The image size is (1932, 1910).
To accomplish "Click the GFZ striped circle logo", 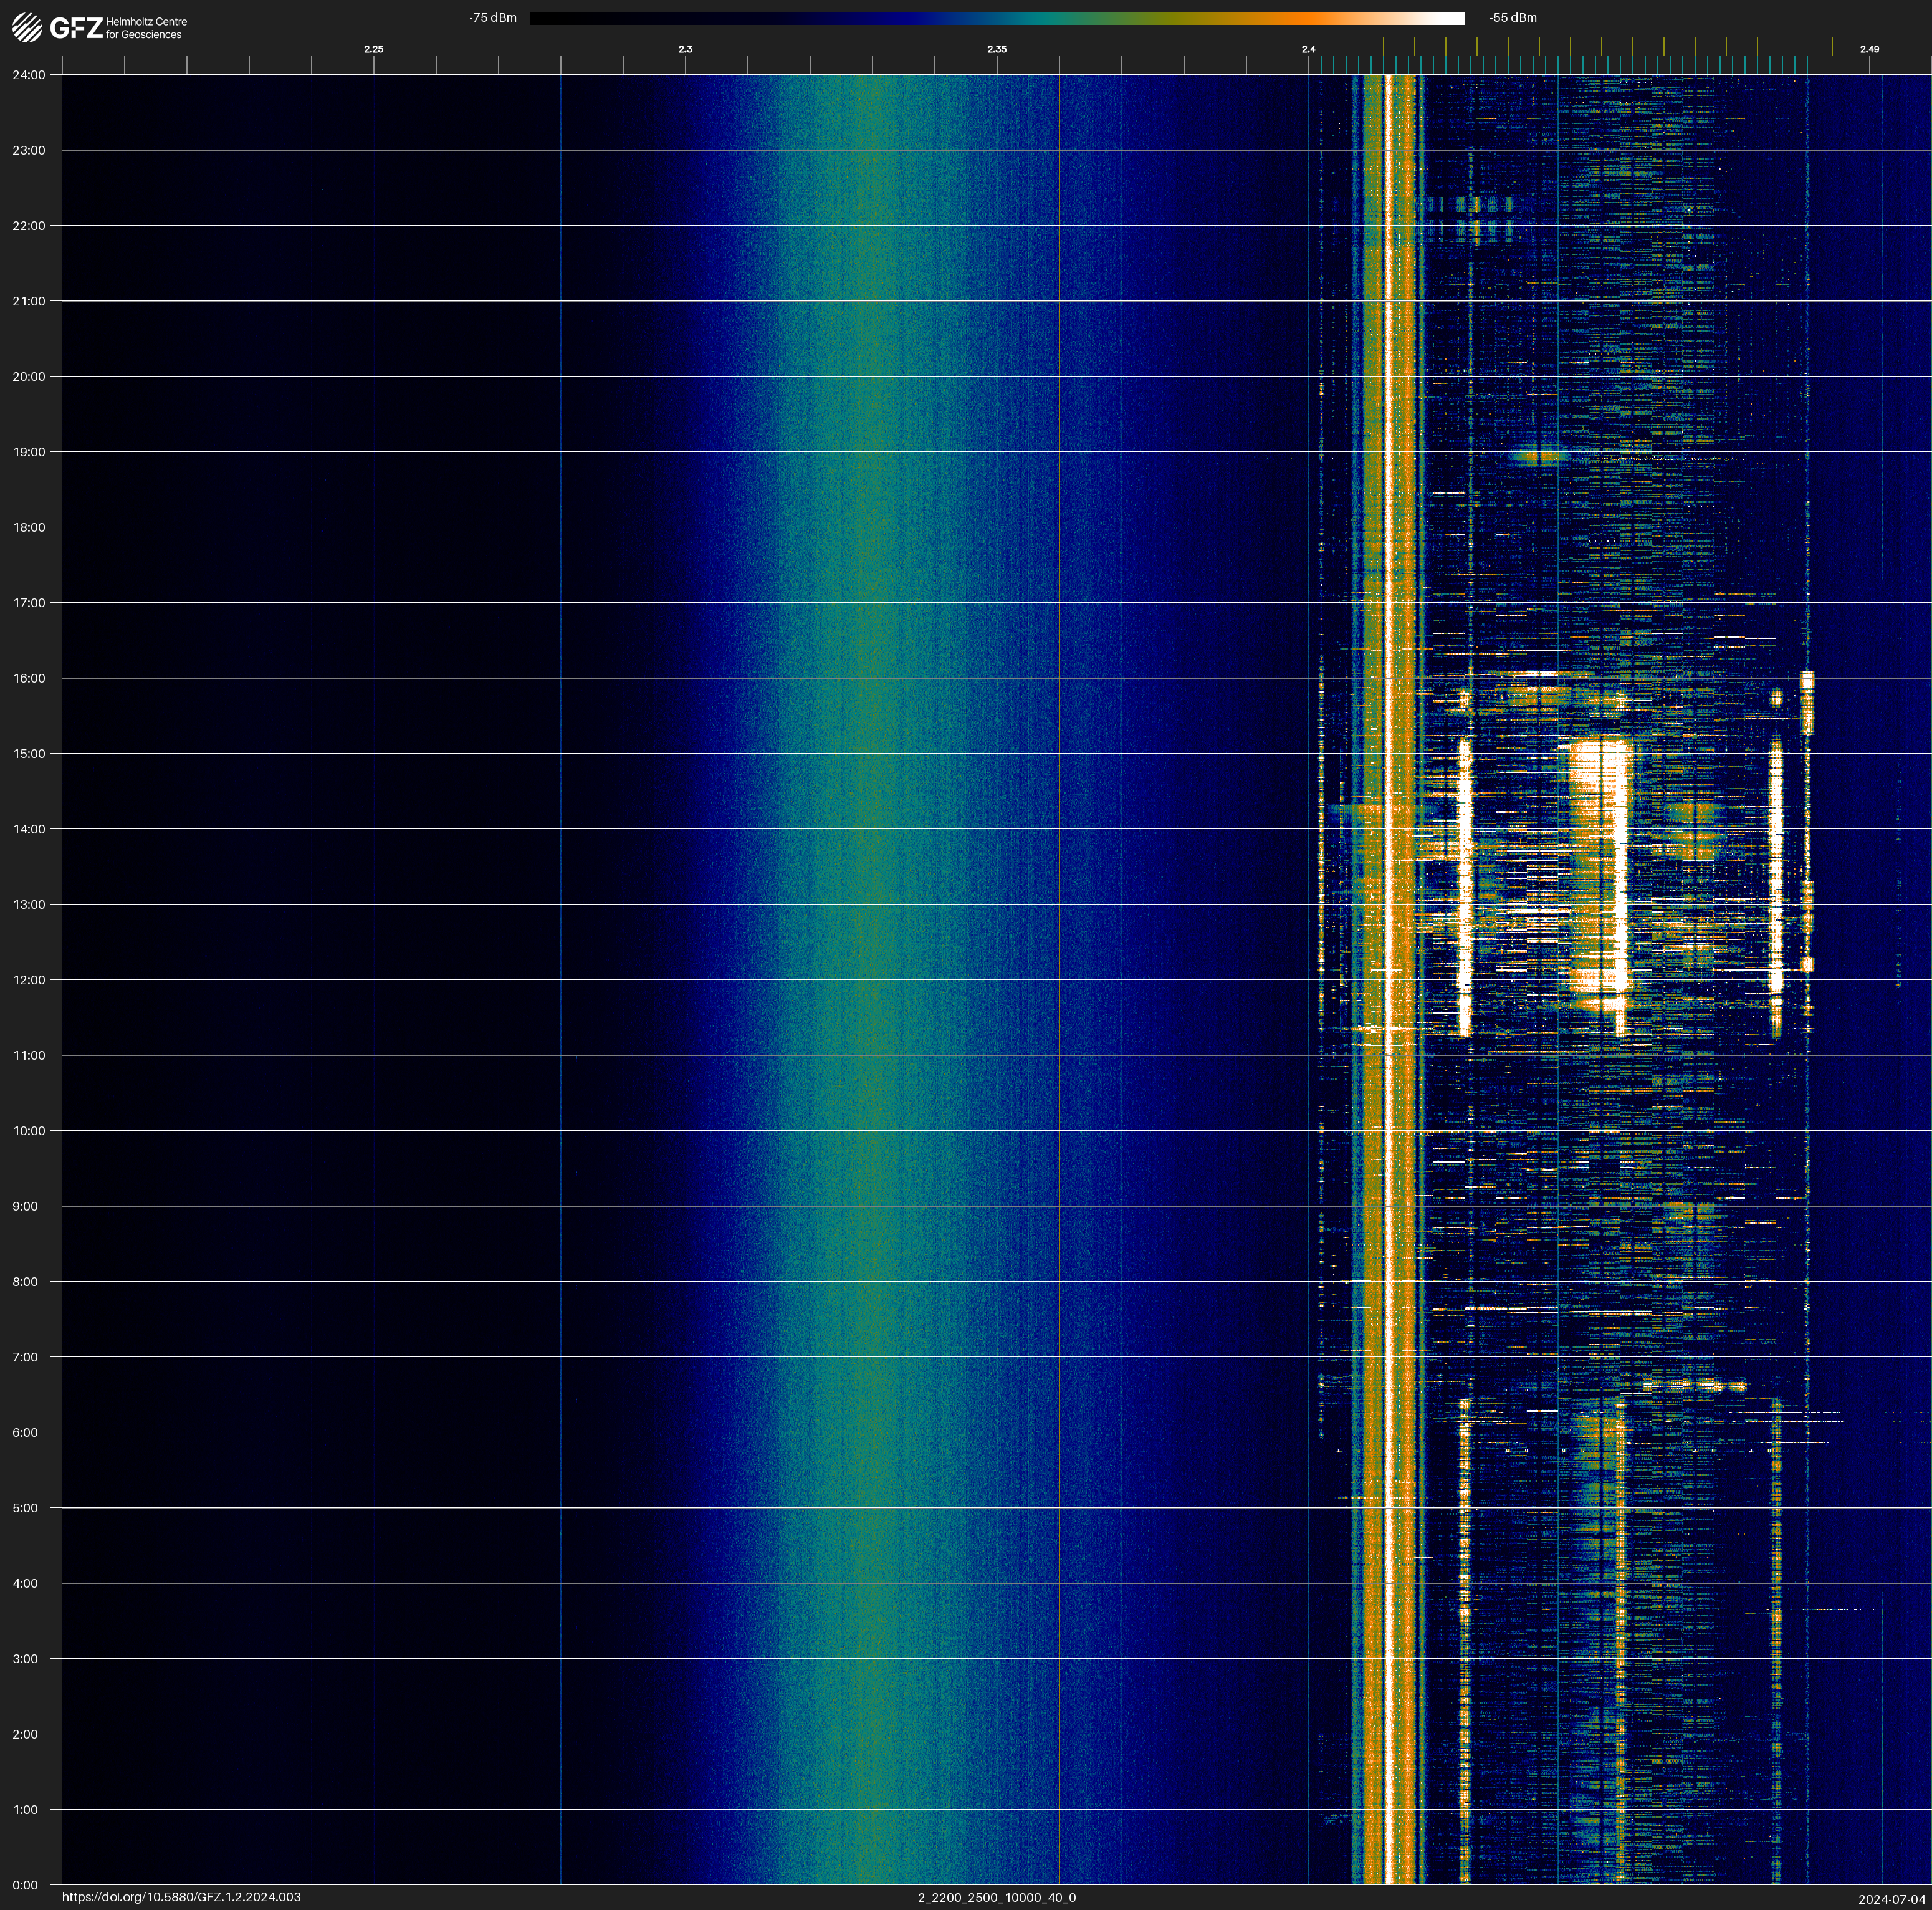I will pos(27,28).
